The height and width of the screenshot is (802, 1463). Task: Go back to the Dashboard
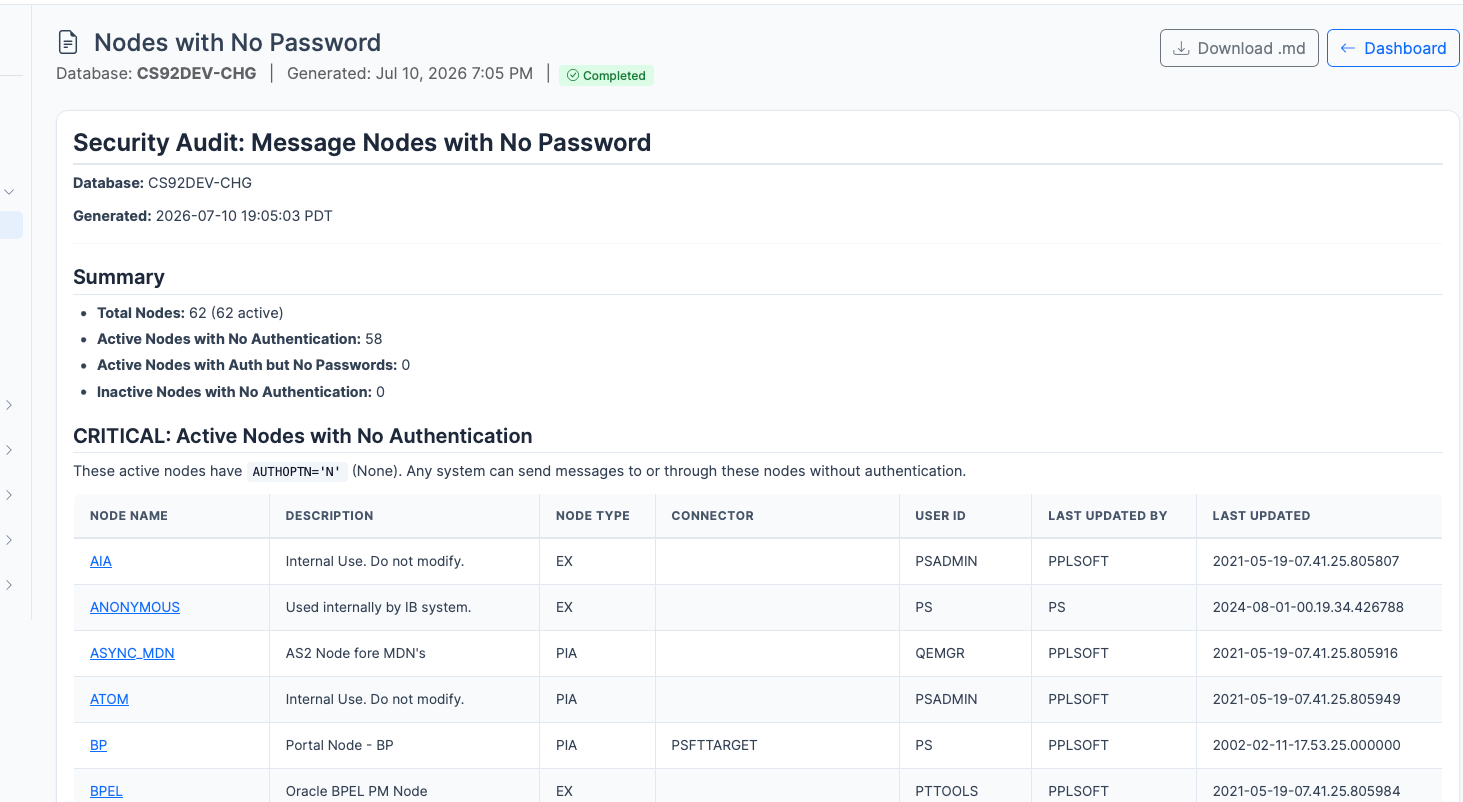[x=1393, y=48]
